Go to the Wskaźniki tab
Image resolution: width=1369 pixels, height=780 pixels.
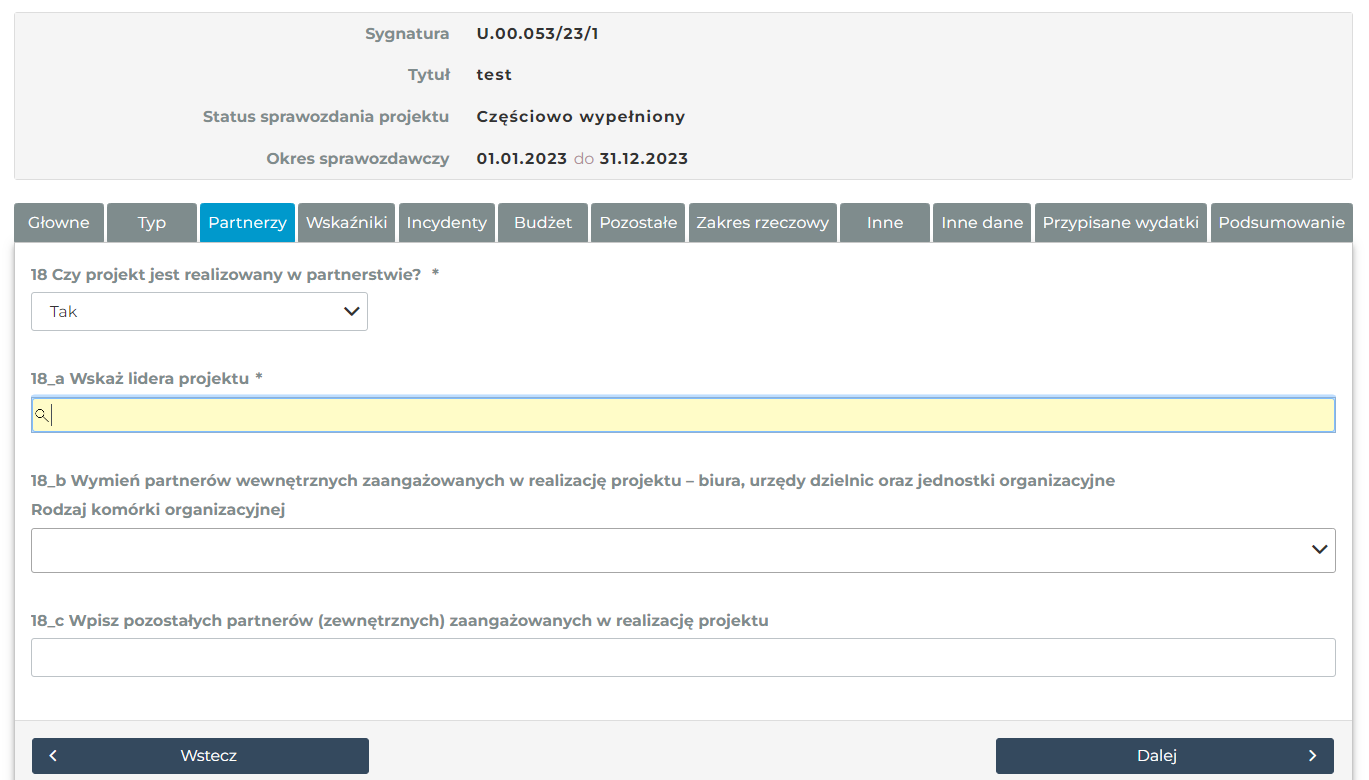point(346,223)
